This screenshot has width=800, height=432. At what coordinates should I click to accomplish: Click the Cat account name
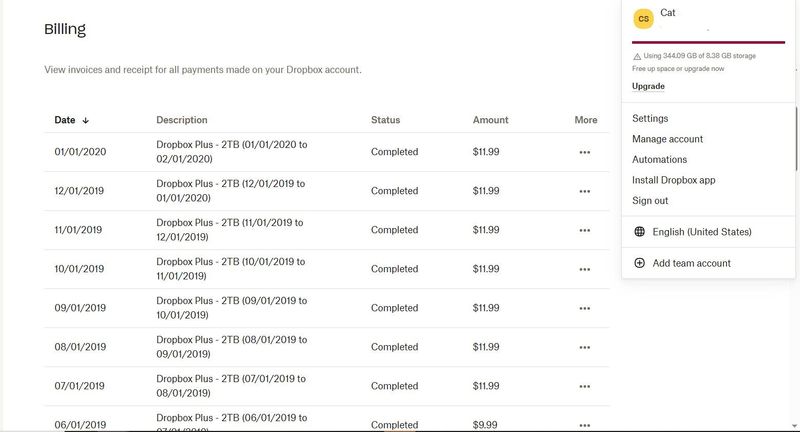[667, 13]
